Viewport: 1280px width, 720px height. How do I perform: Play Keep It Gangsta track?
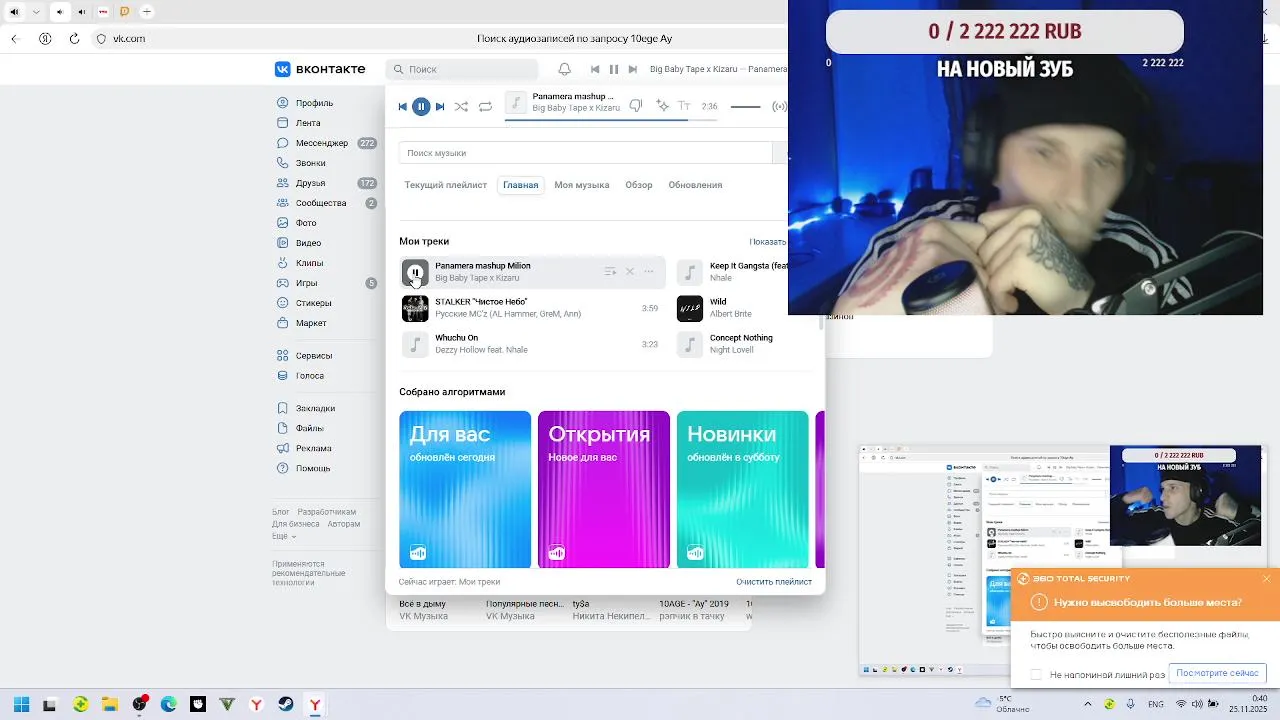pyautogui.click(x=690, y=272)
